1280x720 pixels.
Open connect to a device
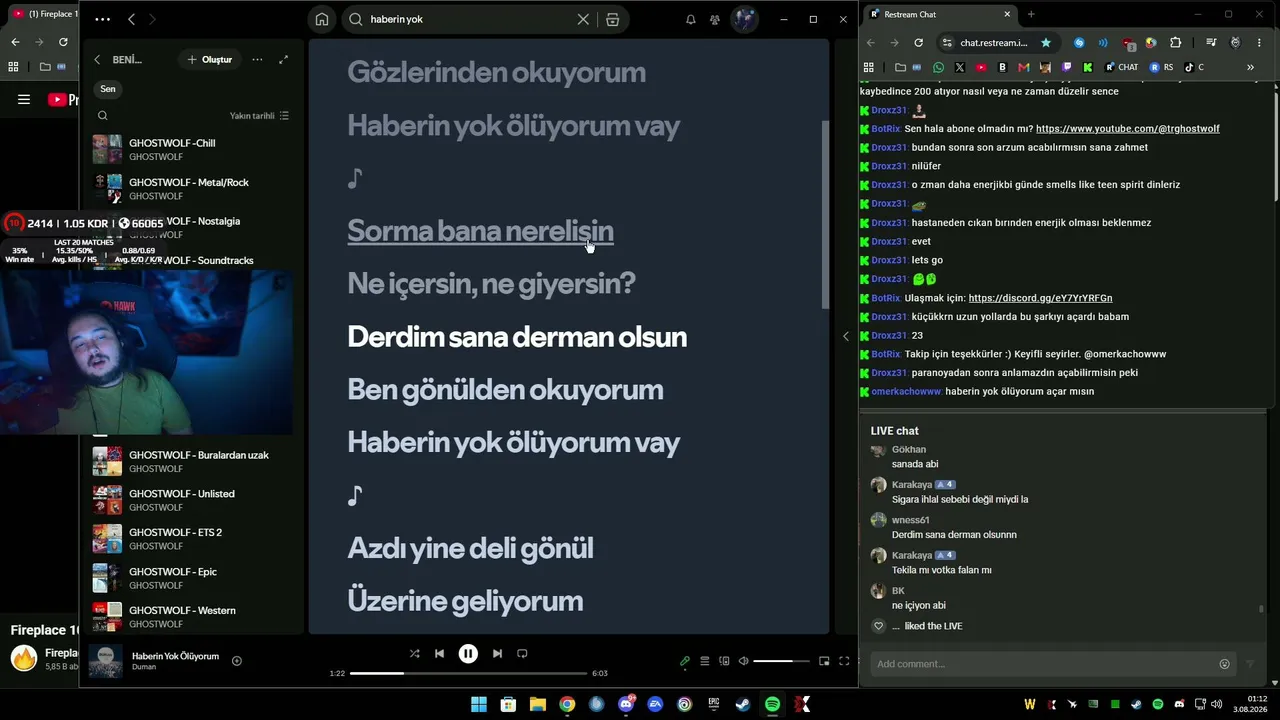pos(725,661)
